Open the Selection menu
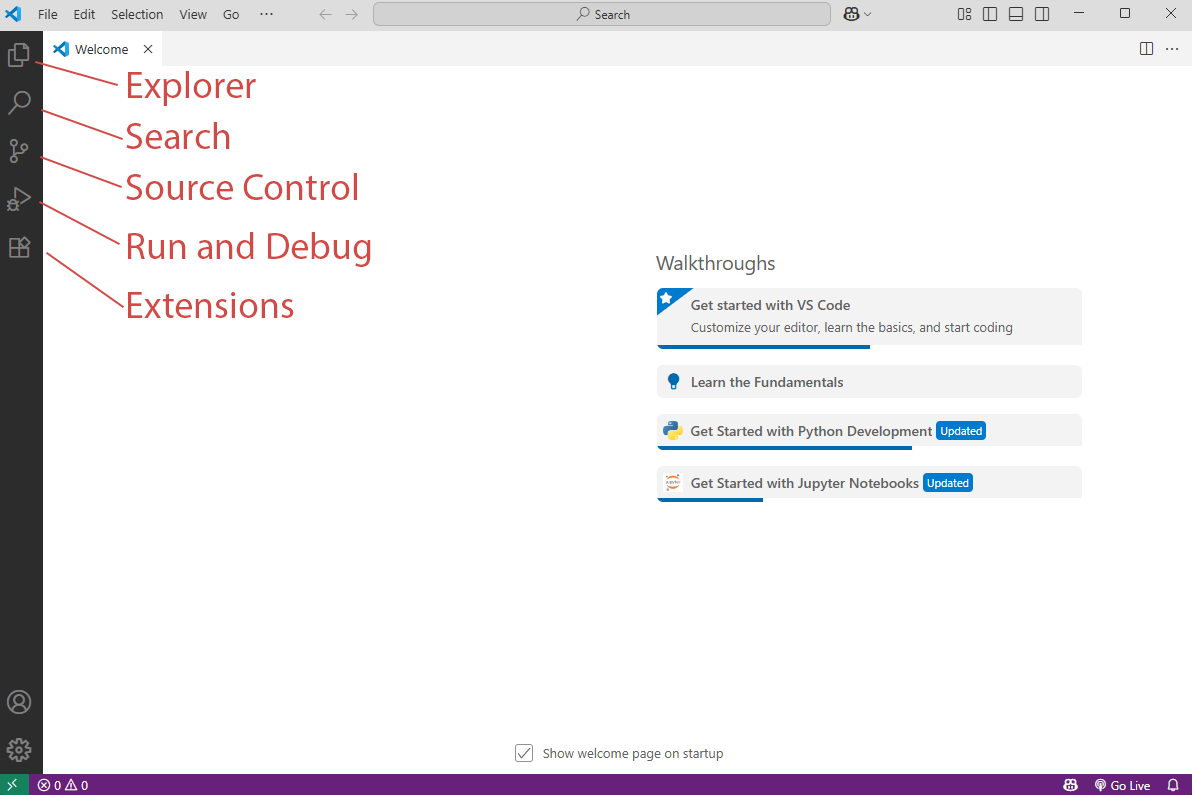This screenshot has width=1192, height=795. click(137, 14)
